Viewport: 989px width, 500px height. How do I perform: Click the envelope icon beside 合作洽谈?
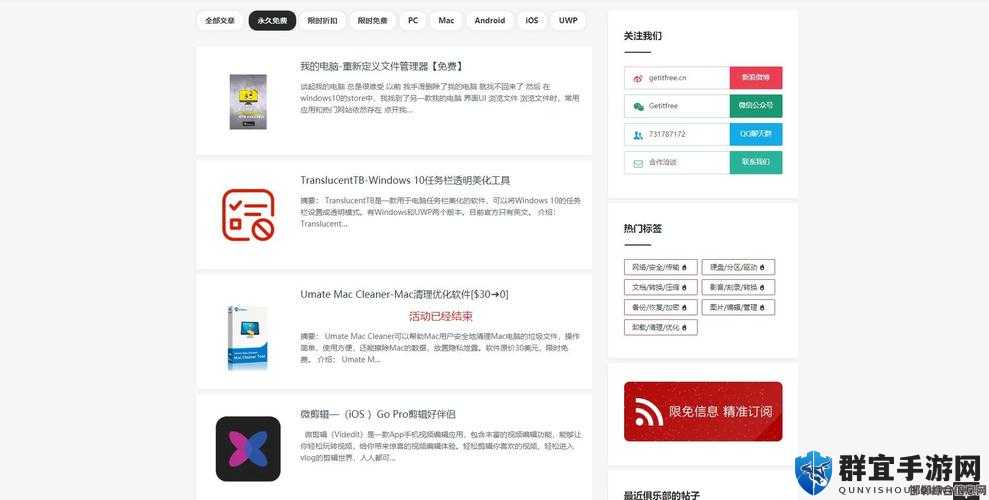pyautogui.click(x=638, y=163)
